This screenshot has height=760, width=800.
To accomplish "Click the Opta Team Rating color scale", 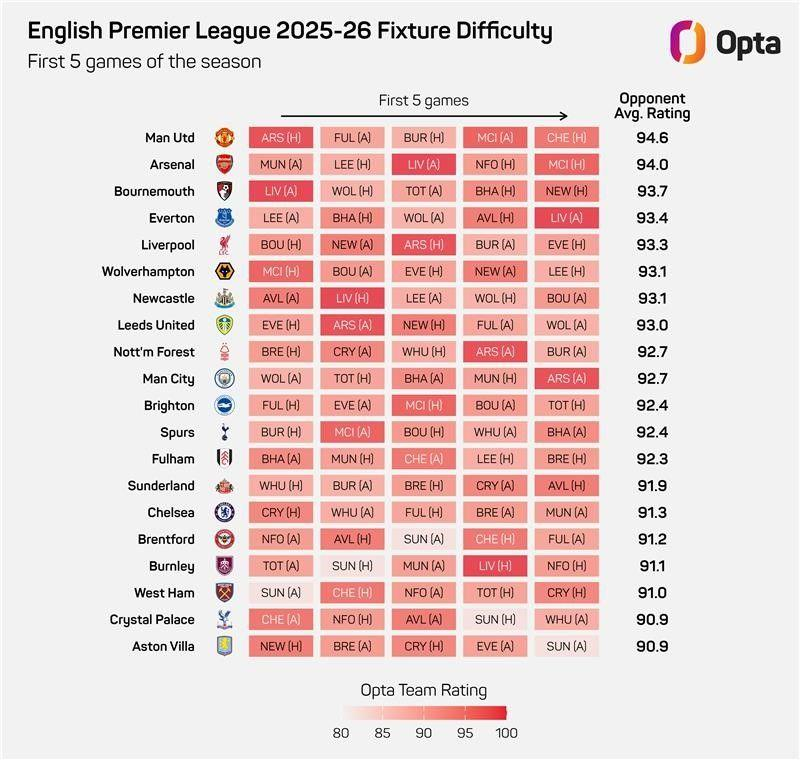I will tap(424, 713).
